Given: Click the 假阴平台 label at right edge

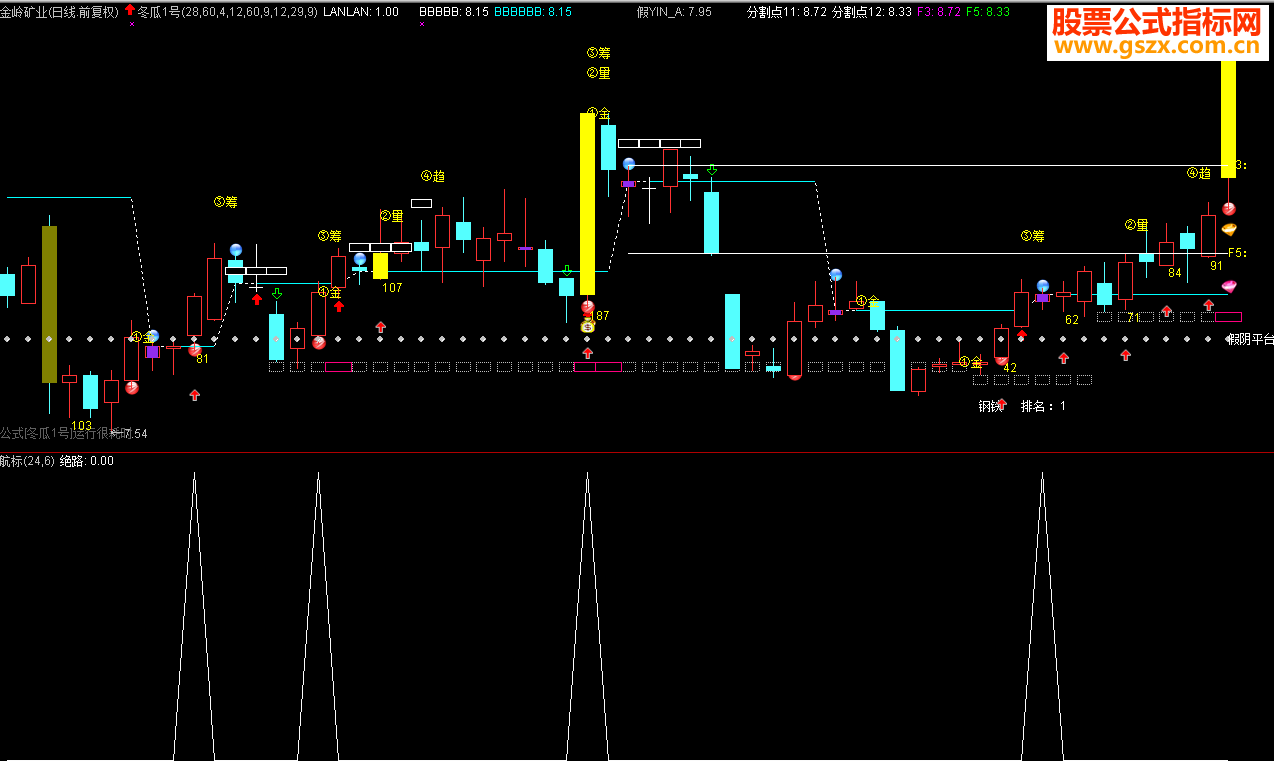Looking at the screenshot, I should 1250,339.
